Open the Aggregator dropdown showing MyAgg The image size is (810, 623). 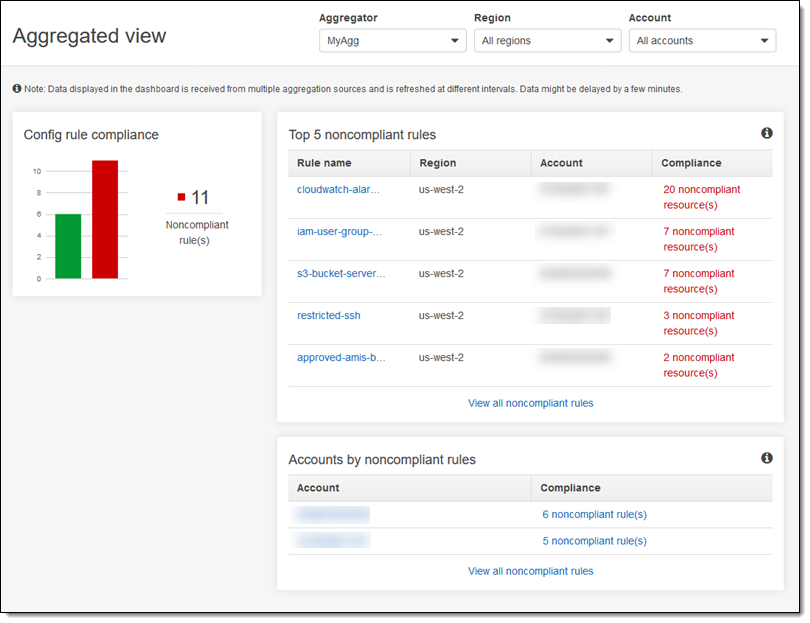pos(392,41)
